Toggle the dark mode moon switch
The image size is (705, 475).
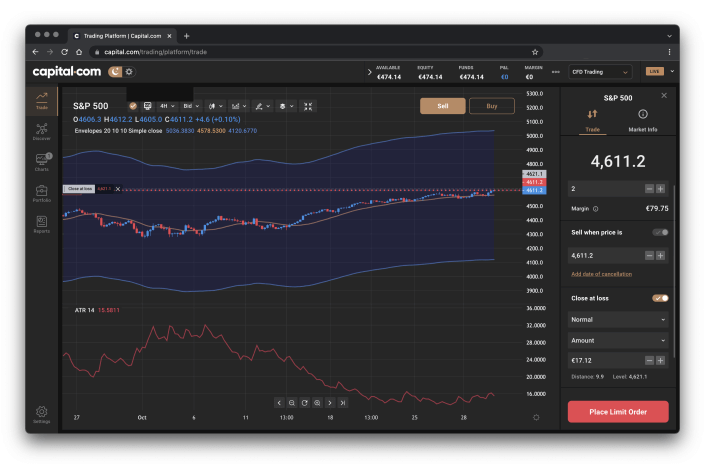coord(115,72)
